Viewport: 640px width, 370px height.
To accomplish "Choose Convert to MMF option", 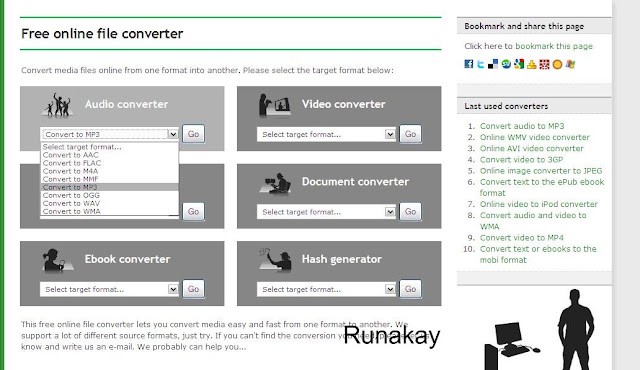I will tap(109, 179).
